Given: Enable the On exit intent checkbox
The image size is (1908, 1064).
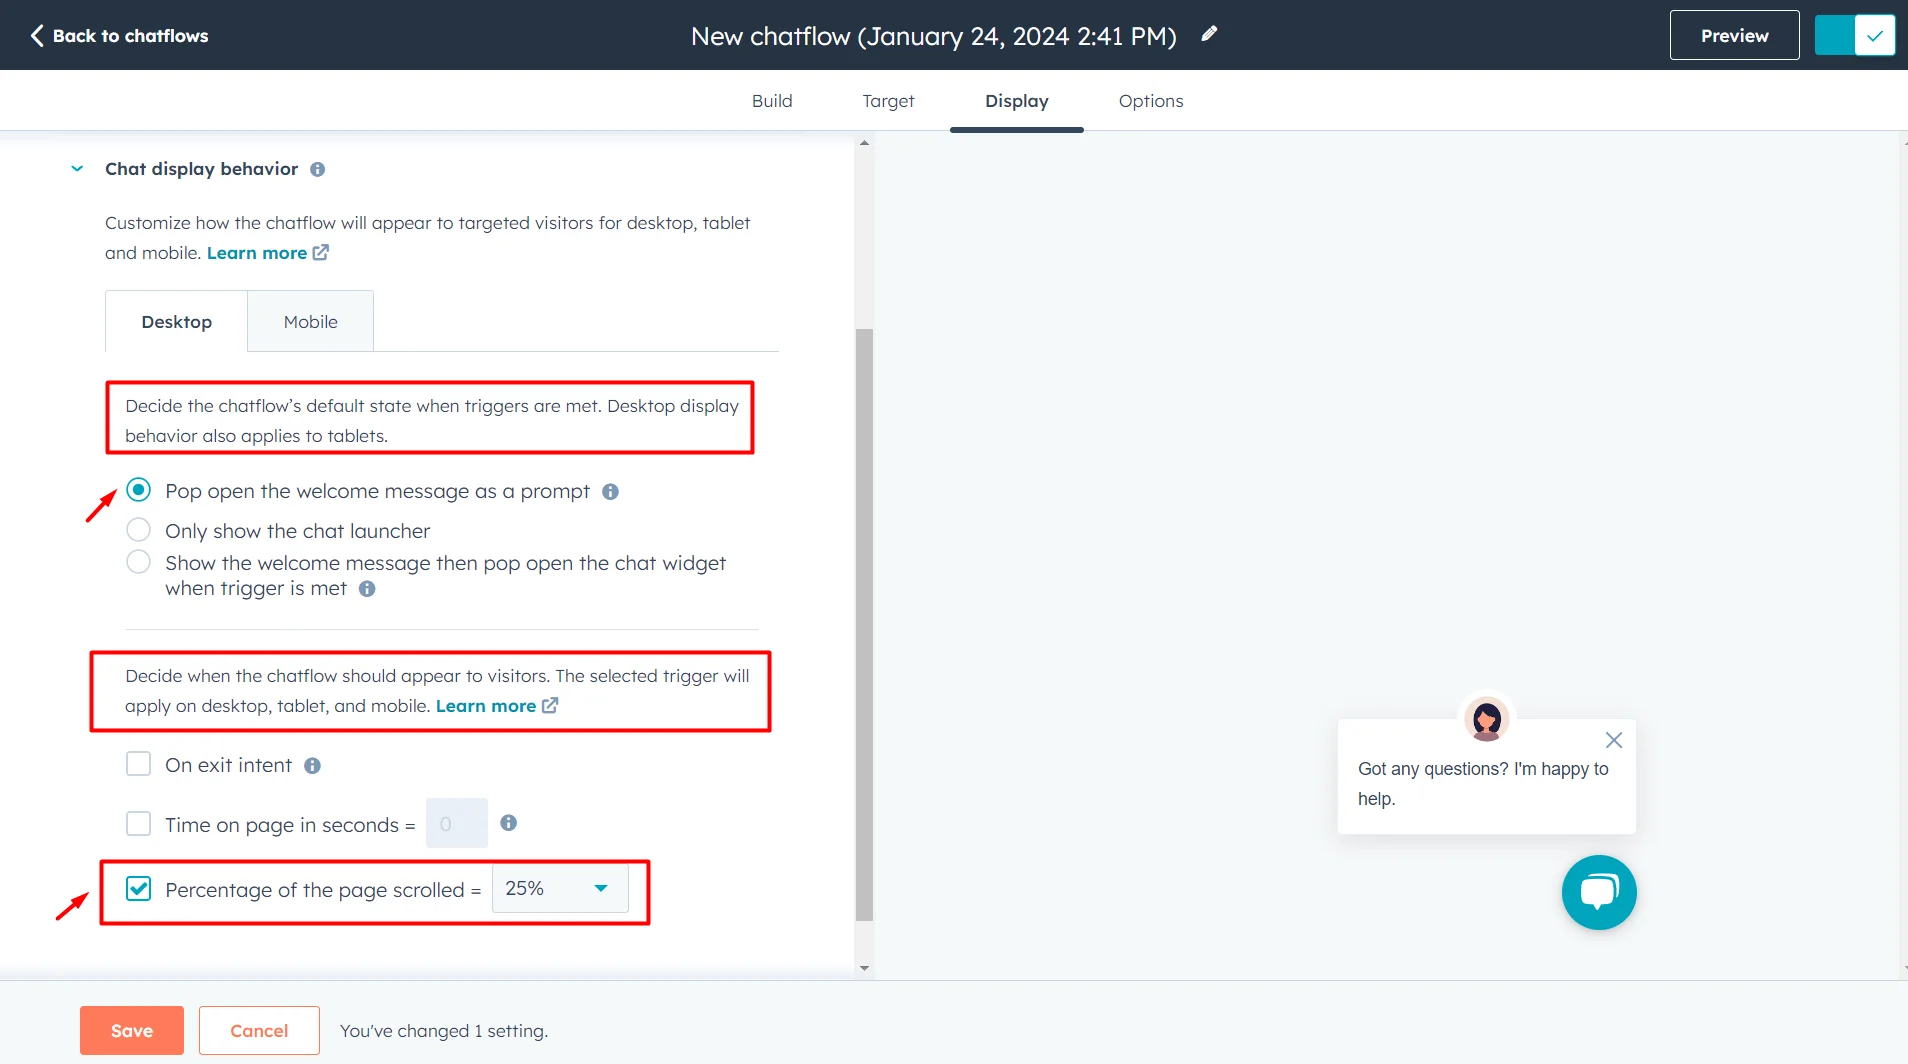Looking at the screenshot, I should click(x=138, y=763).
